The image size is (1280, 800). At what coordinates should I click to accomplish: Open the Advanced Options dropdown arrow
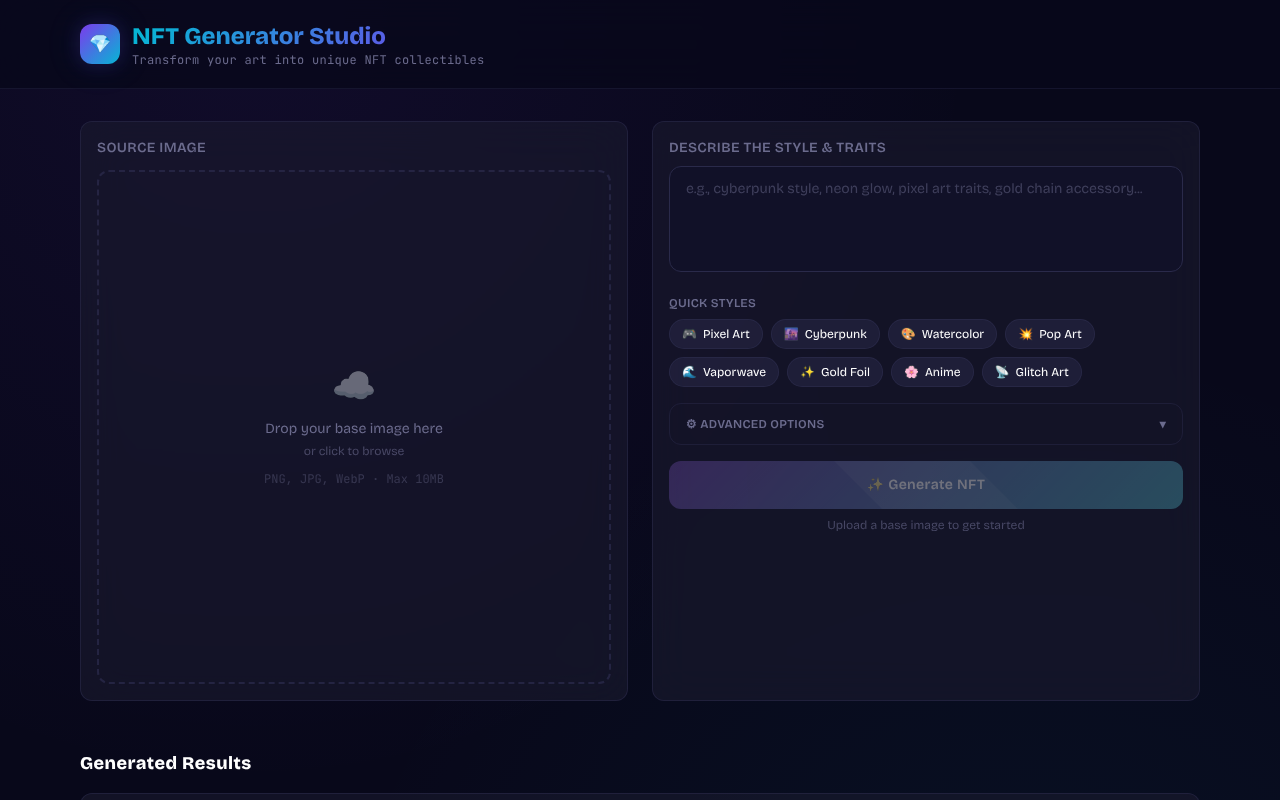pos(1163,424)
